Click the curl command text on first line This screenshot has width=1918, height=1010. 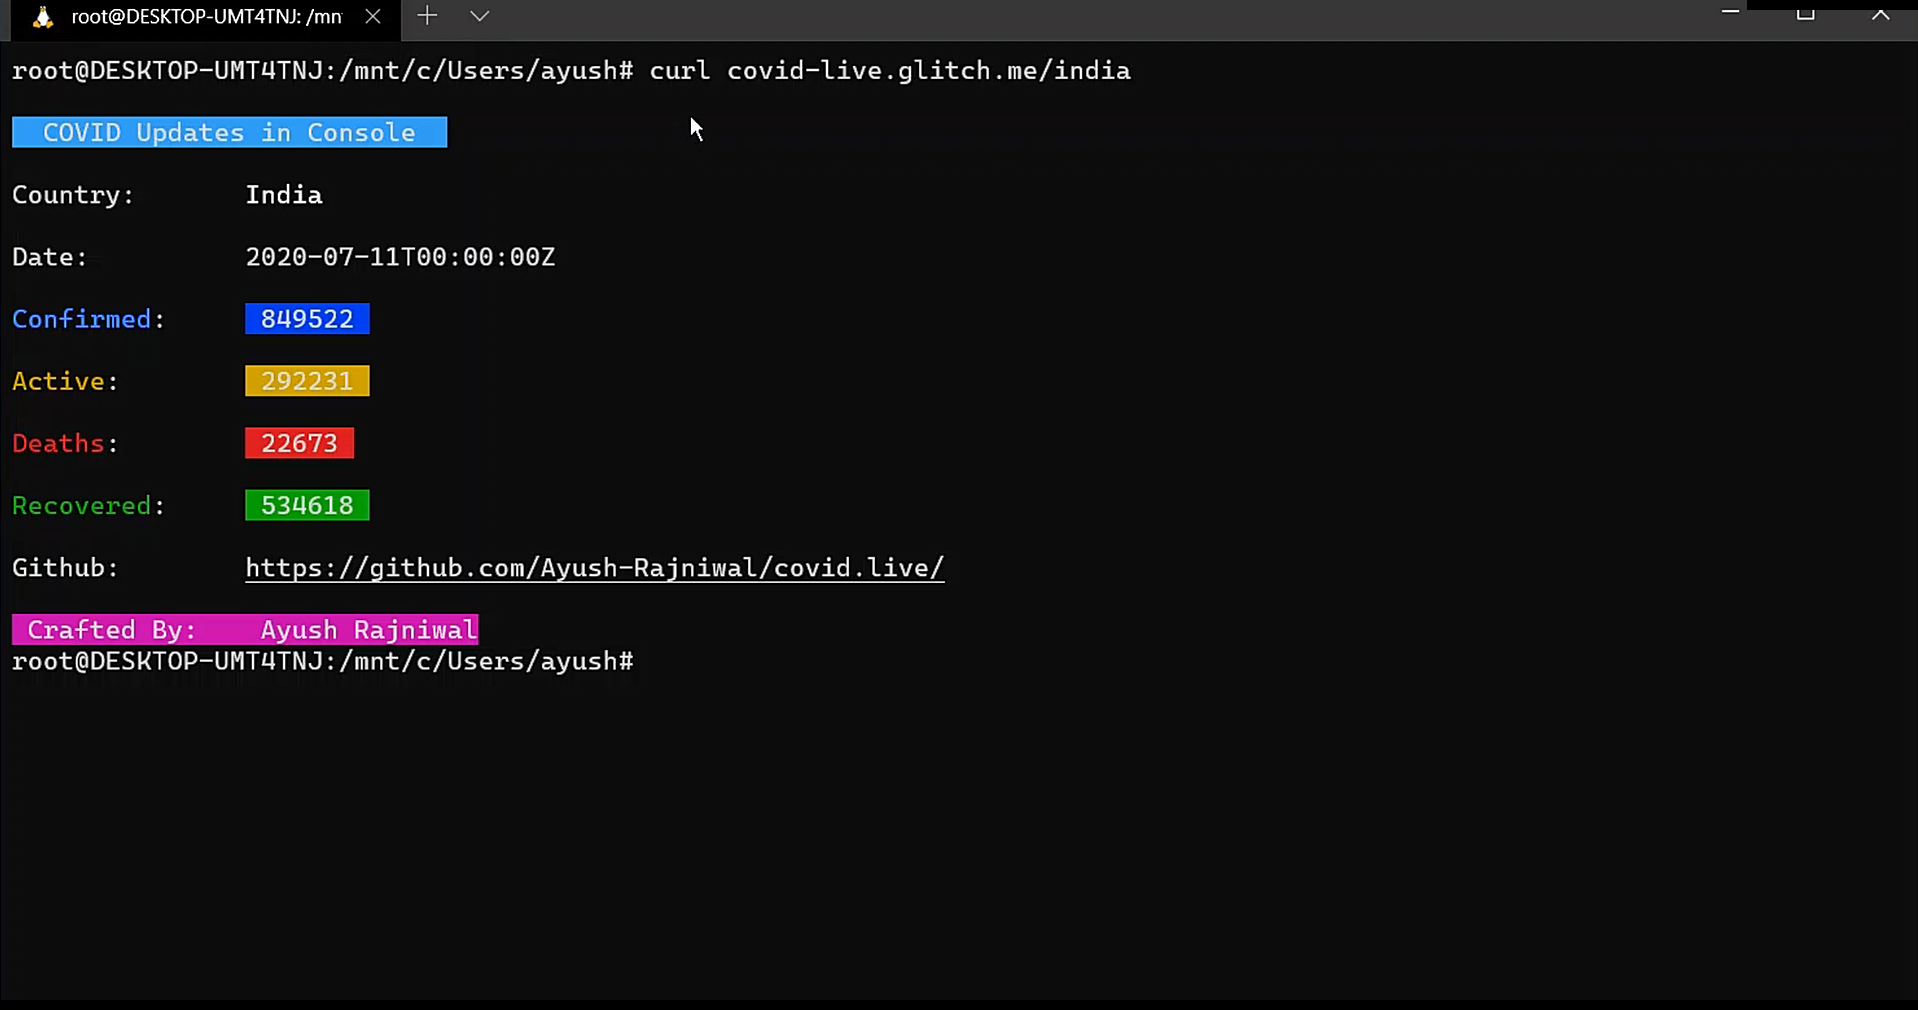point(889,70)
